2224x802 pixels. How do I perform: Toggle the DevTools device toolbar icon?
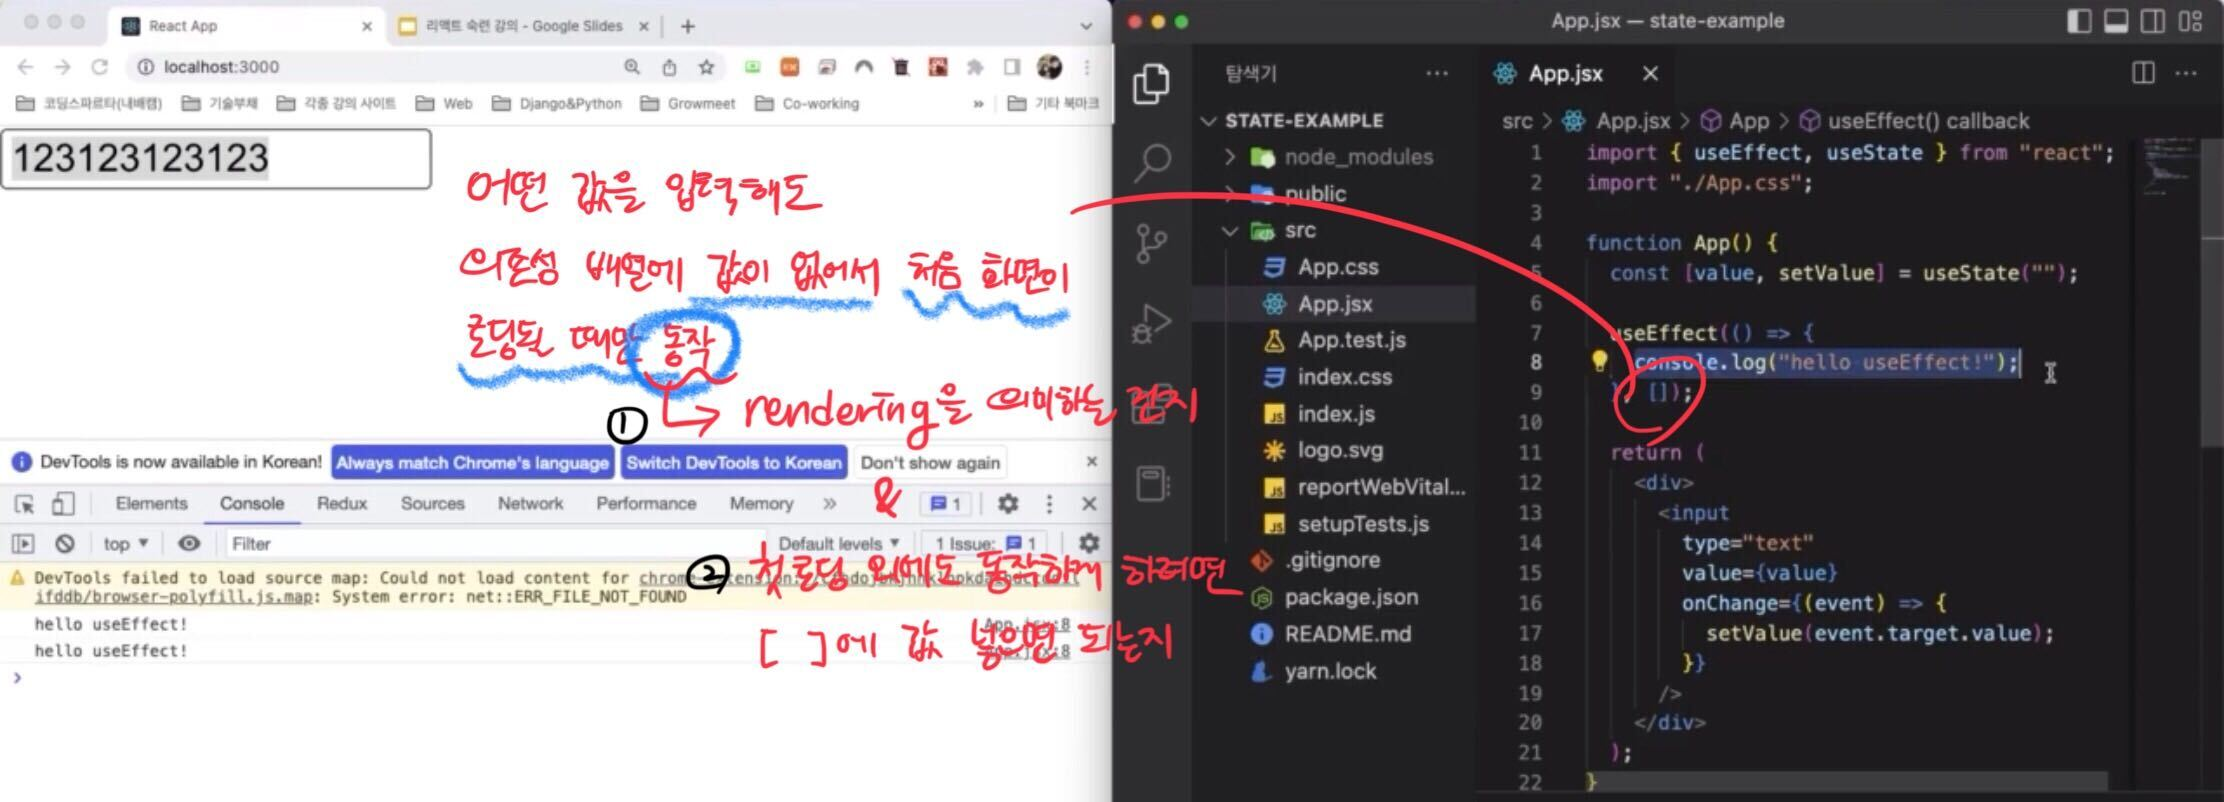63,504
